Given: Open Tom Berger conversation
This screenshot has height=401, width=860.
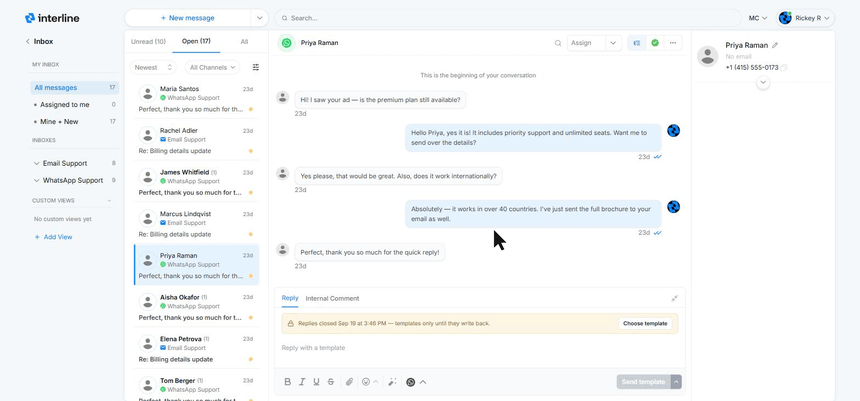Looking at the screenshot, I should tap(196, 386).
